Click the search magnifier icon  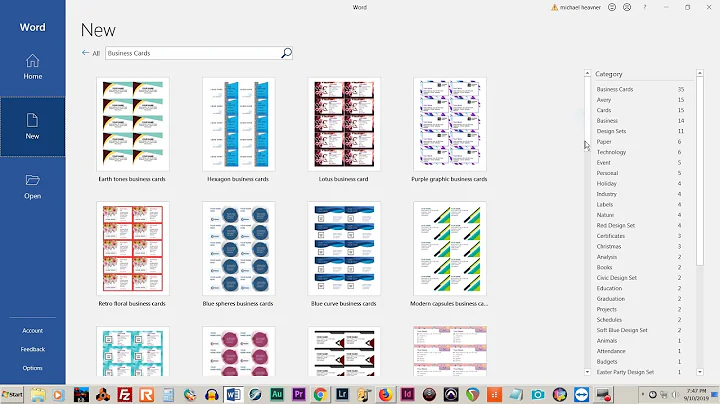286,53
